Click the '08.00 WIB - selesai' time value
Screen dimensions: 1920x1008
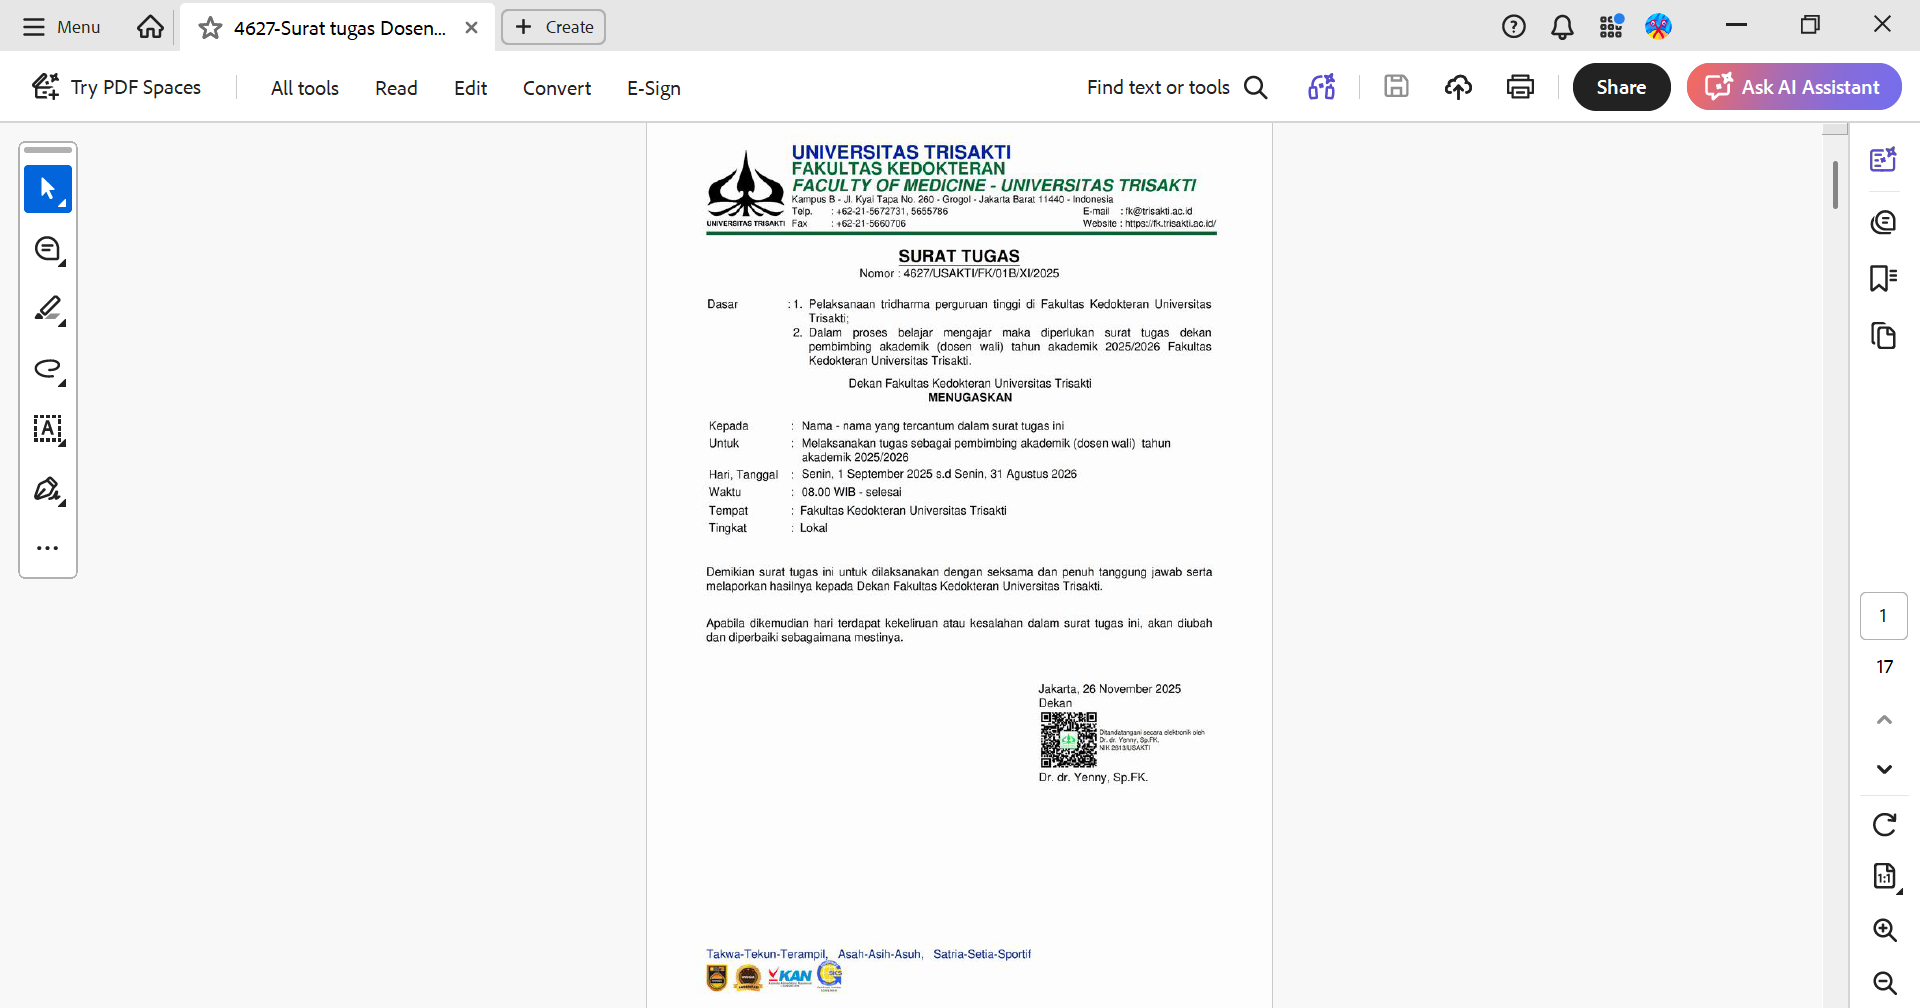[851, 492]
